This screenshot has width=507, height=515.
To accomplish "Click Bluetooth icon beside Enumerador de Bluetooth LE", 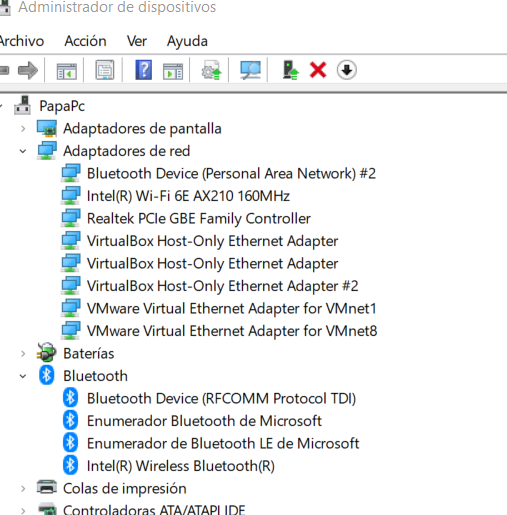I will pyautogui.click(x=70, y=443).
